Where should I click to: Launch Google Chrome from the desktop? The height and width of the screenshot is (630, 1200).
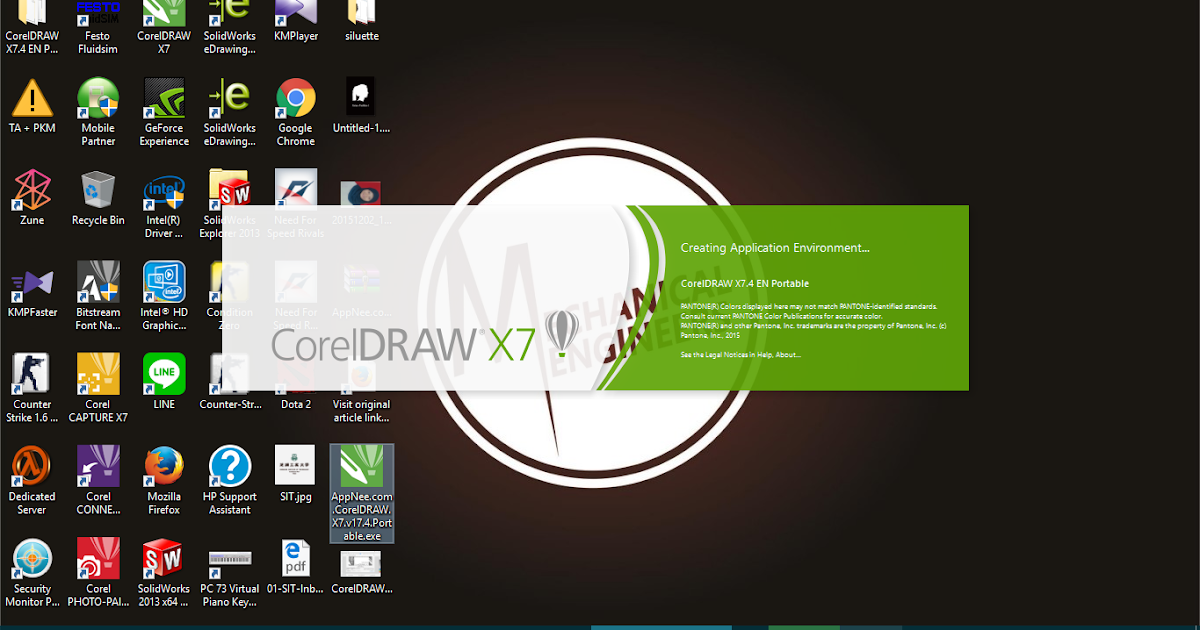pyautogui.click(x=296, y=112)
